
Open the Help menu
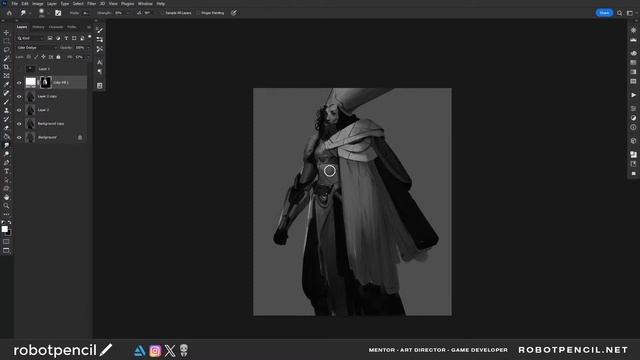click(x=161, y=4)
